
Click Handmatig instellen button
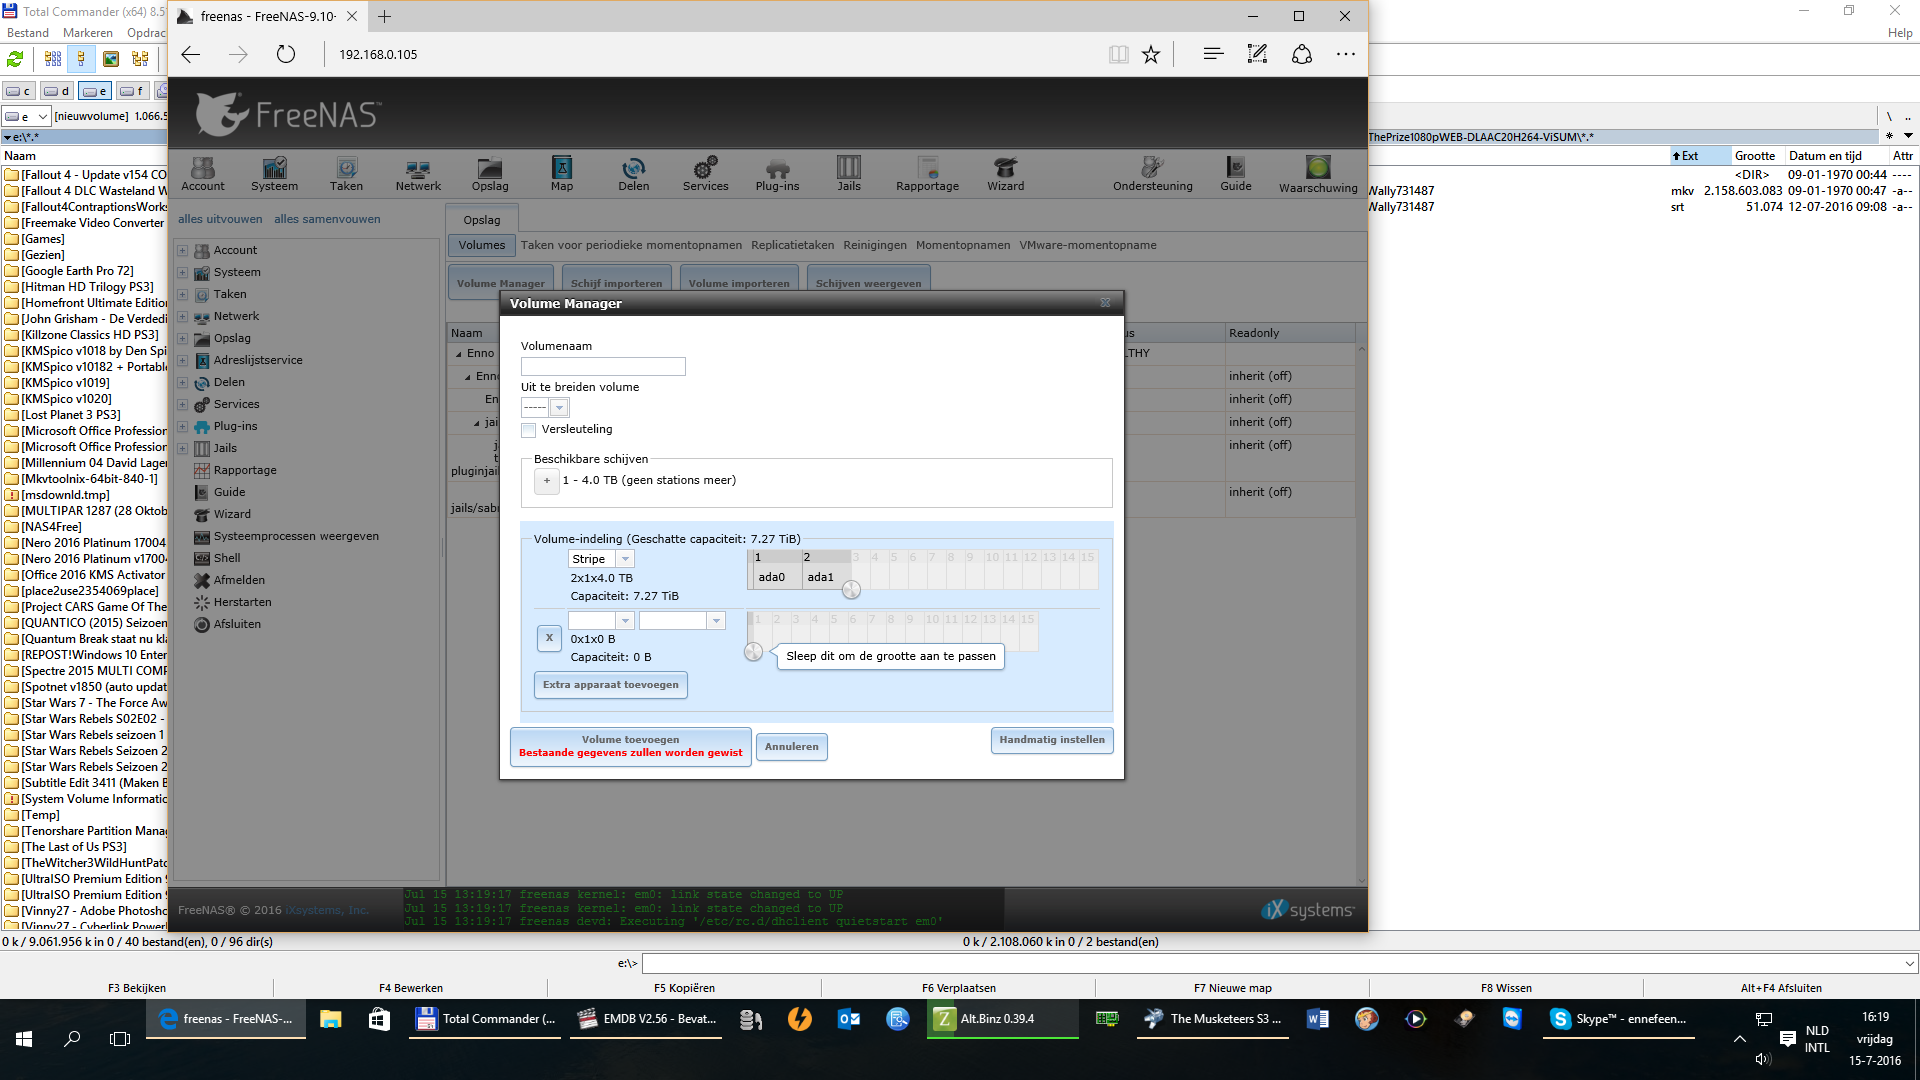[1052, 740]
